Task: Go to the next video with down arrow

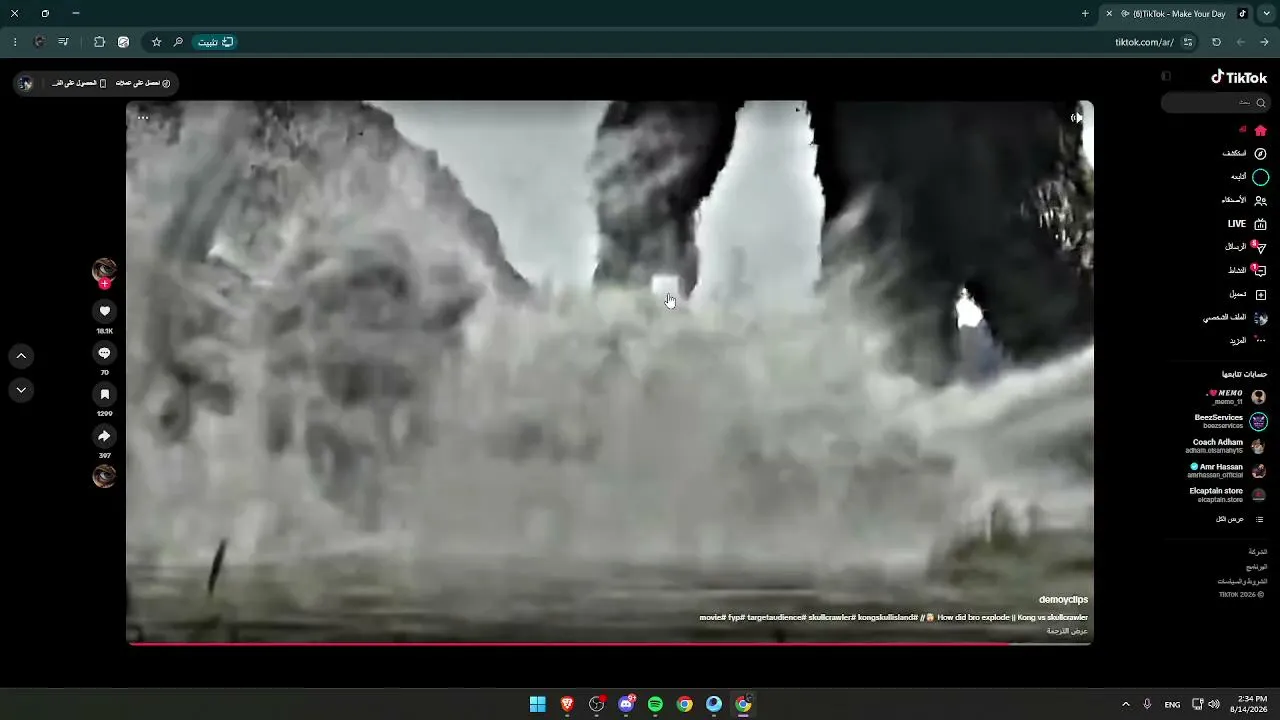Action: [21, 390]
